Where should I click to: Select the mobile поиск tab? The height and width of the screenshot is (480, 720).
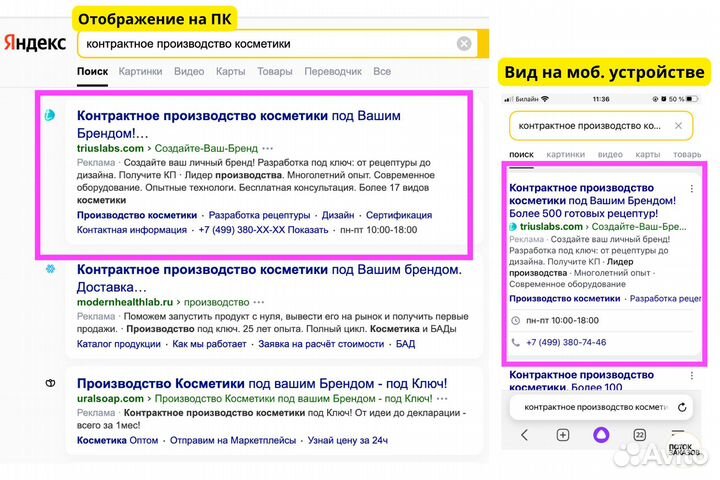(521, 154)
